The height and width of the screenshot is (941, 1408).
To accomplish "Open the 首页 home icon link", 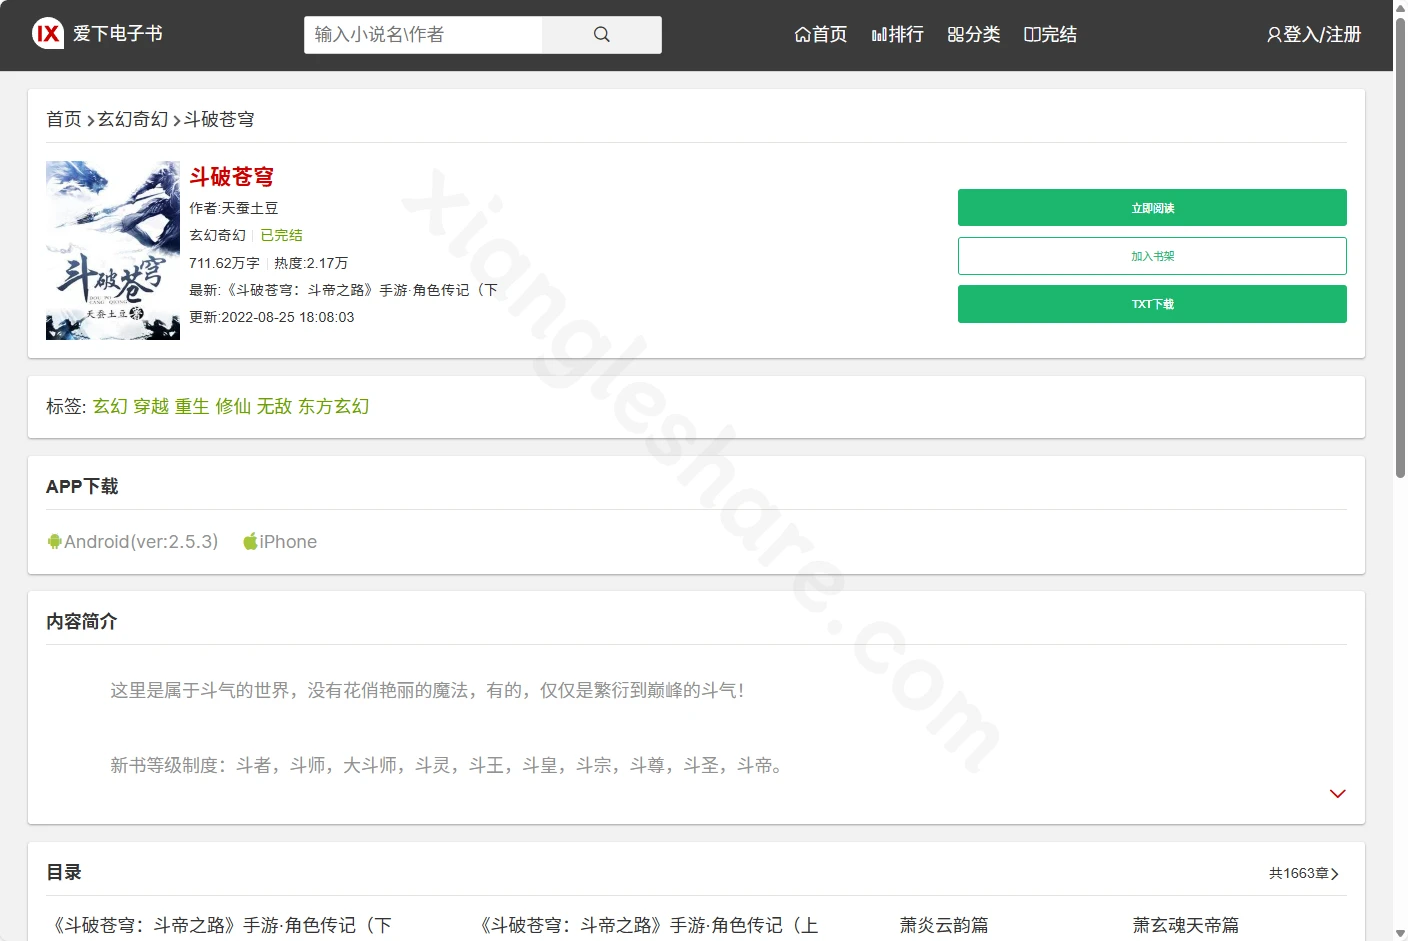I will (802, 35).
